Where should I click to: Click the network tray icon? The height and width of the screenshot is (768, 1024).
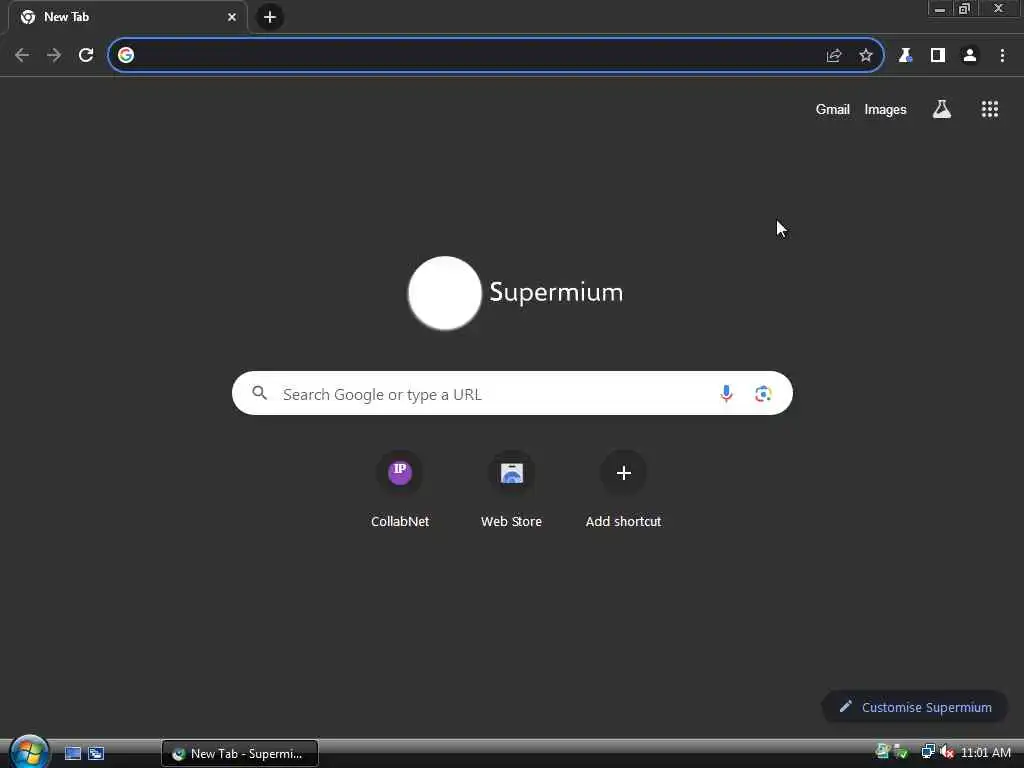[x=927, y=752]
